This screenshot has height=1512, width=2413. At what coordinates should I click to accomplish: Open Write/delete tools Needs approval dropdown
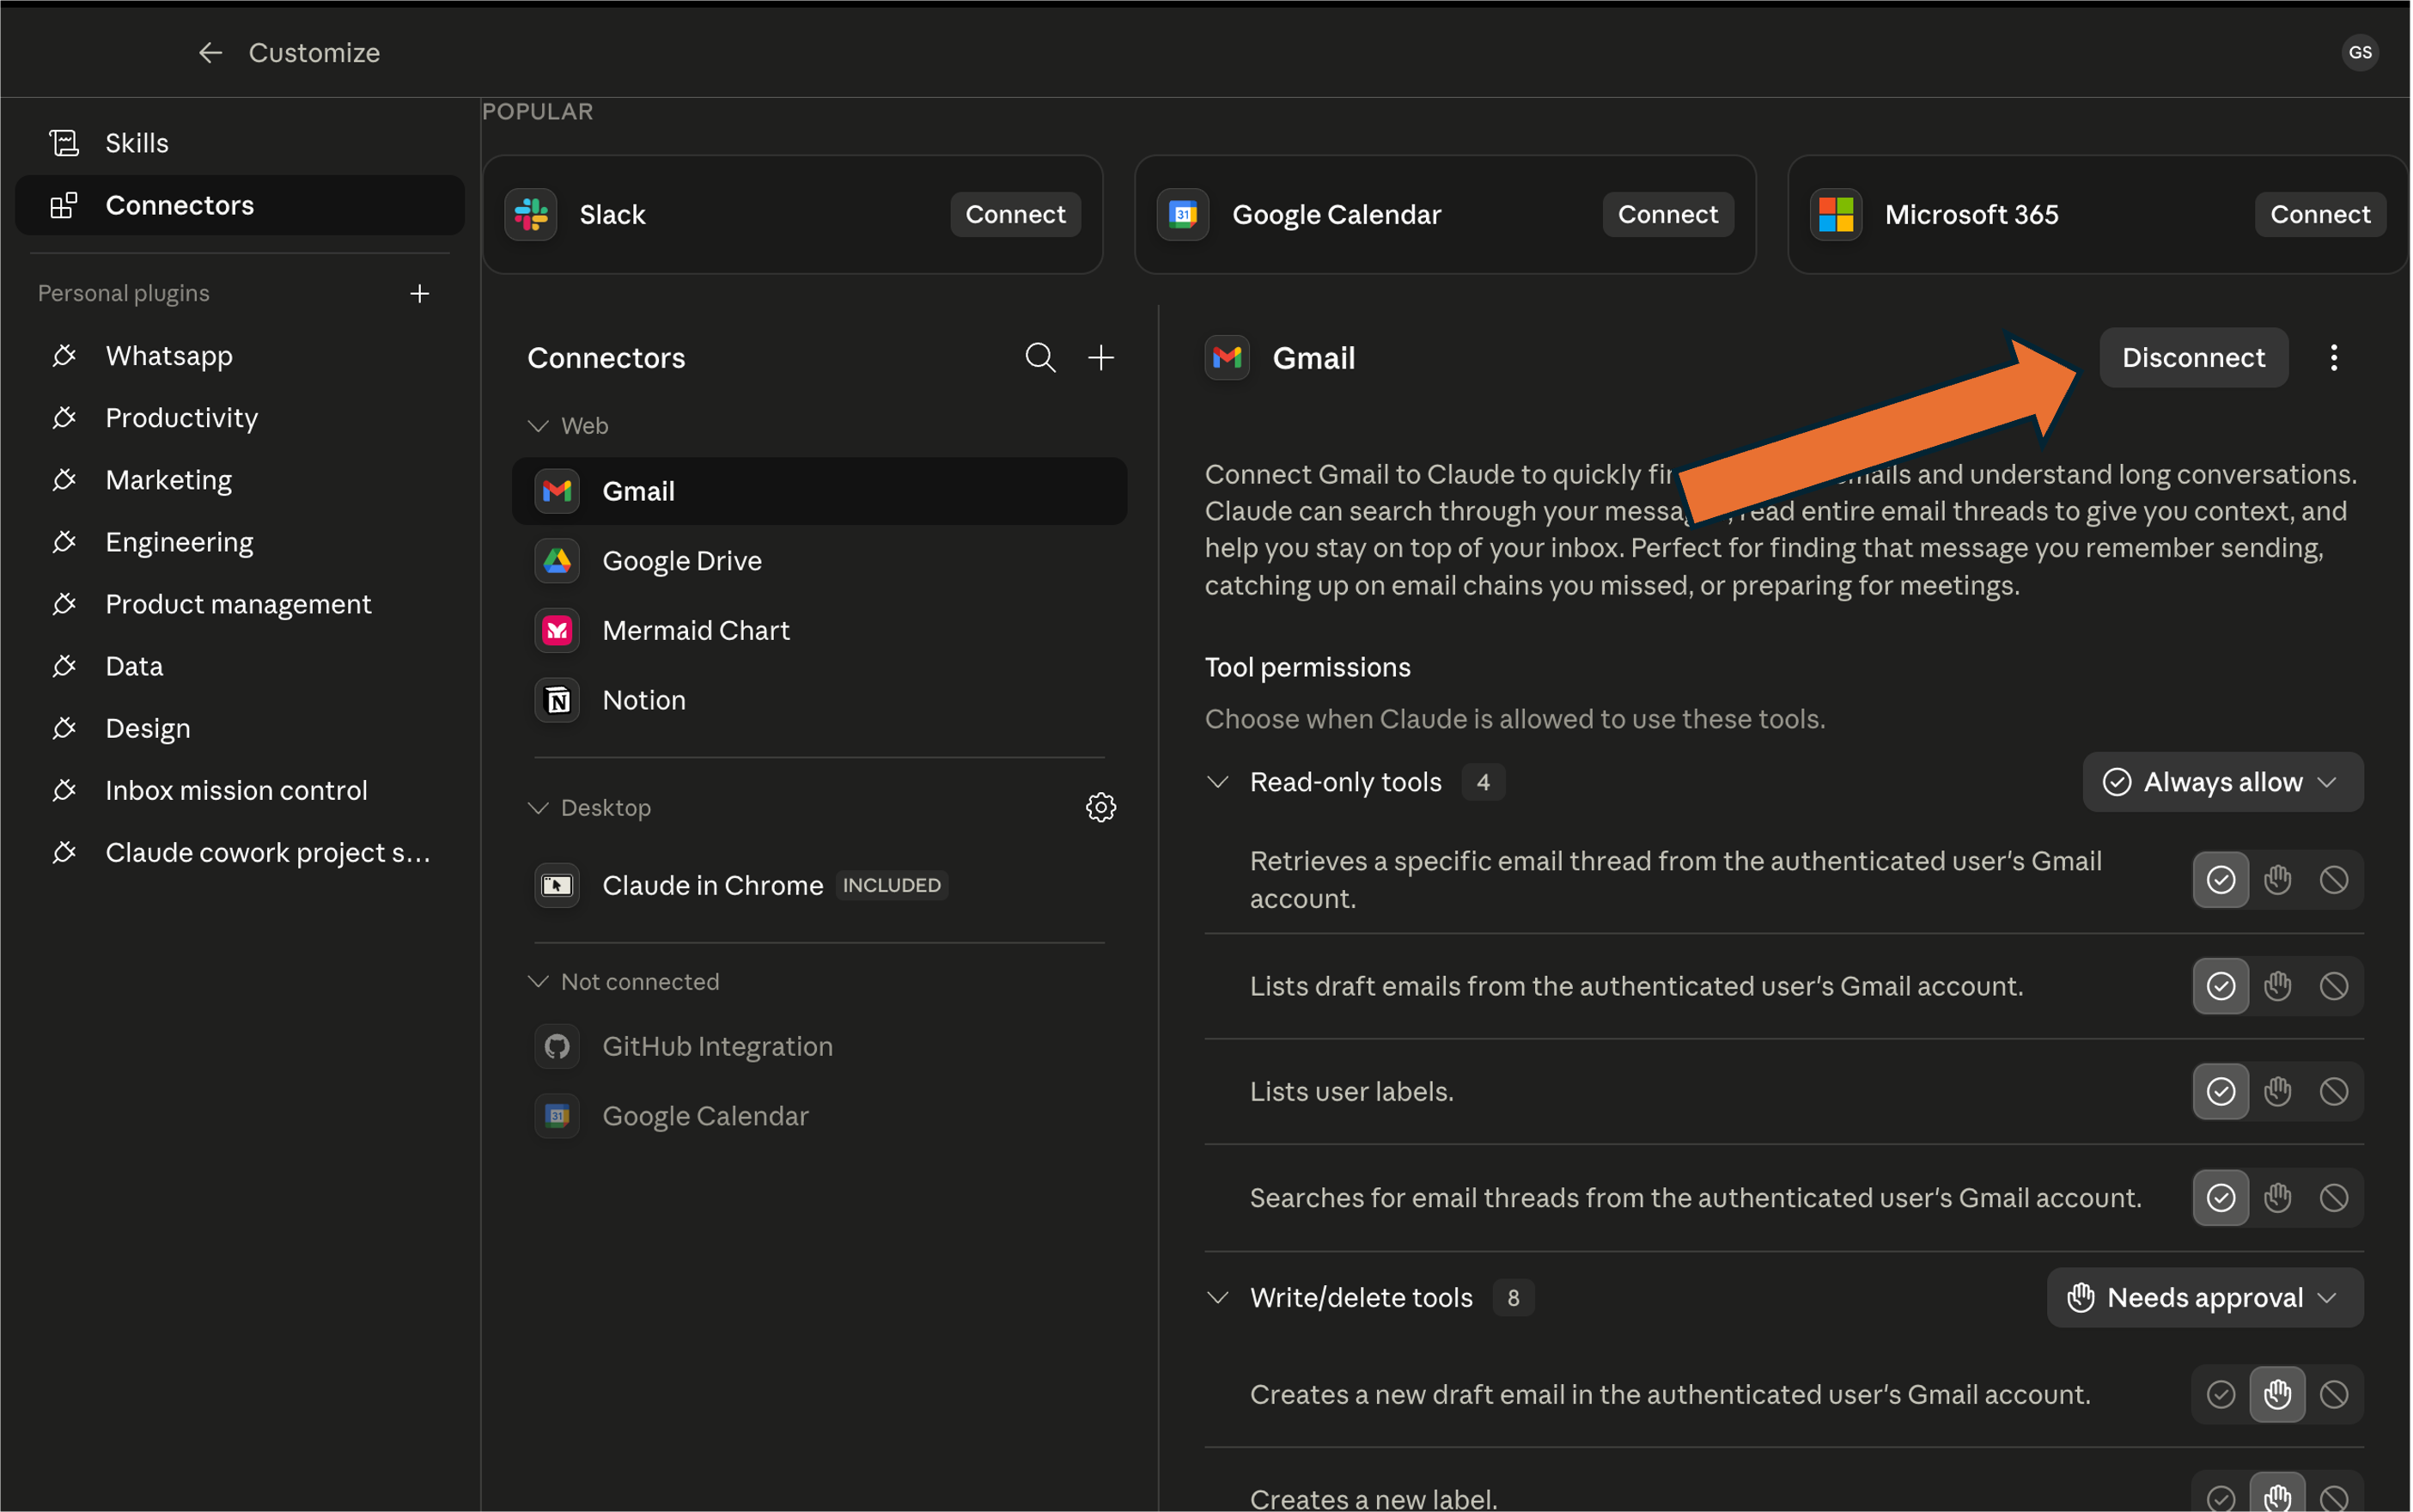(x=2205, y=1297)
